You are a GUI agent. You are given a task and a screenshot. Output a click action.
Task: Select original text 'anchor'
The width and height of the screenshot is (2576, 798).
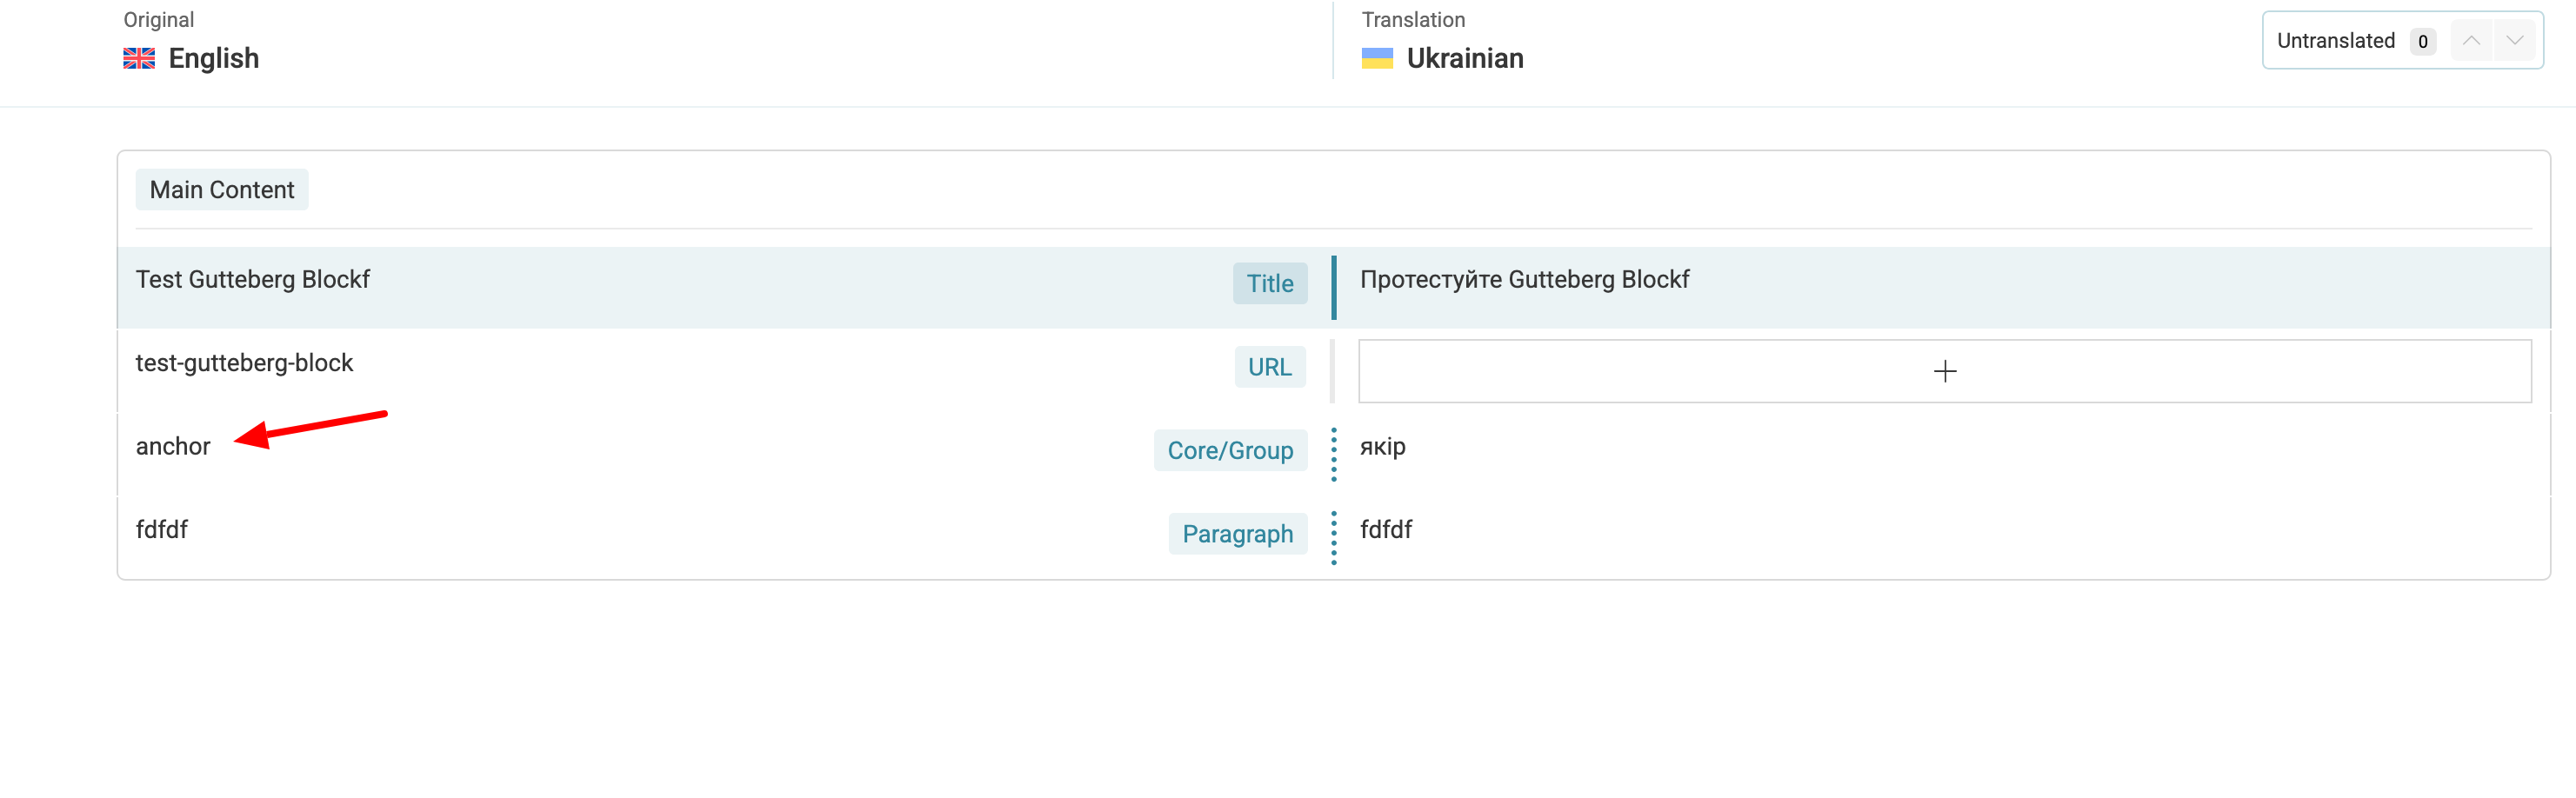pos(173,447)
